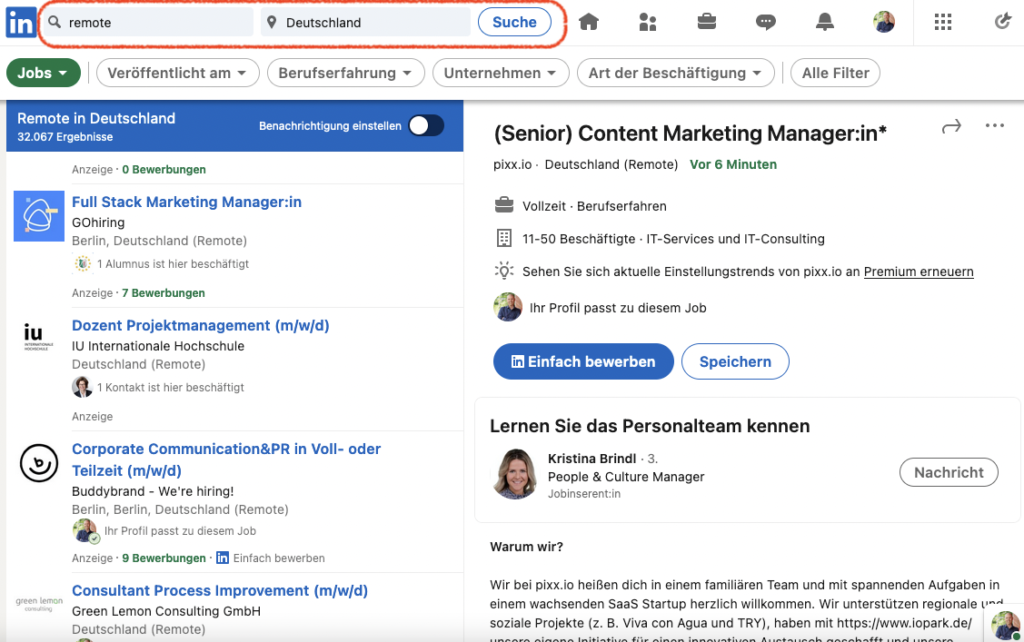Screen dimensions: 1024x642
Task: Save job with Speichern
Action: click(x=735, y=361)
